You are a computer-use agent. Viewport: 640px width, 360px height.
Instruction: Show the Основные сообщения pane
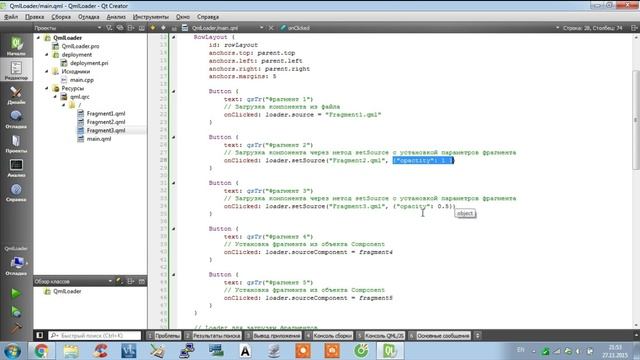(439, 336)
